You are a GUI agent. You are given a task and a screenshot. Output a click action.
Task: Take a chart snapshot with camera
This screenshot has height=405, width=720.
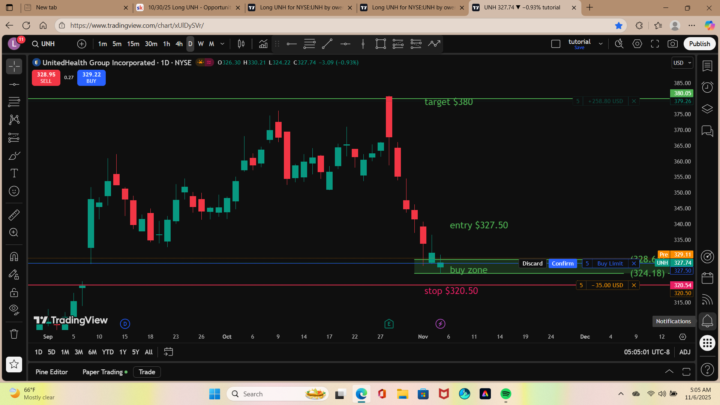pyautogui.click(x=673, y=44)
